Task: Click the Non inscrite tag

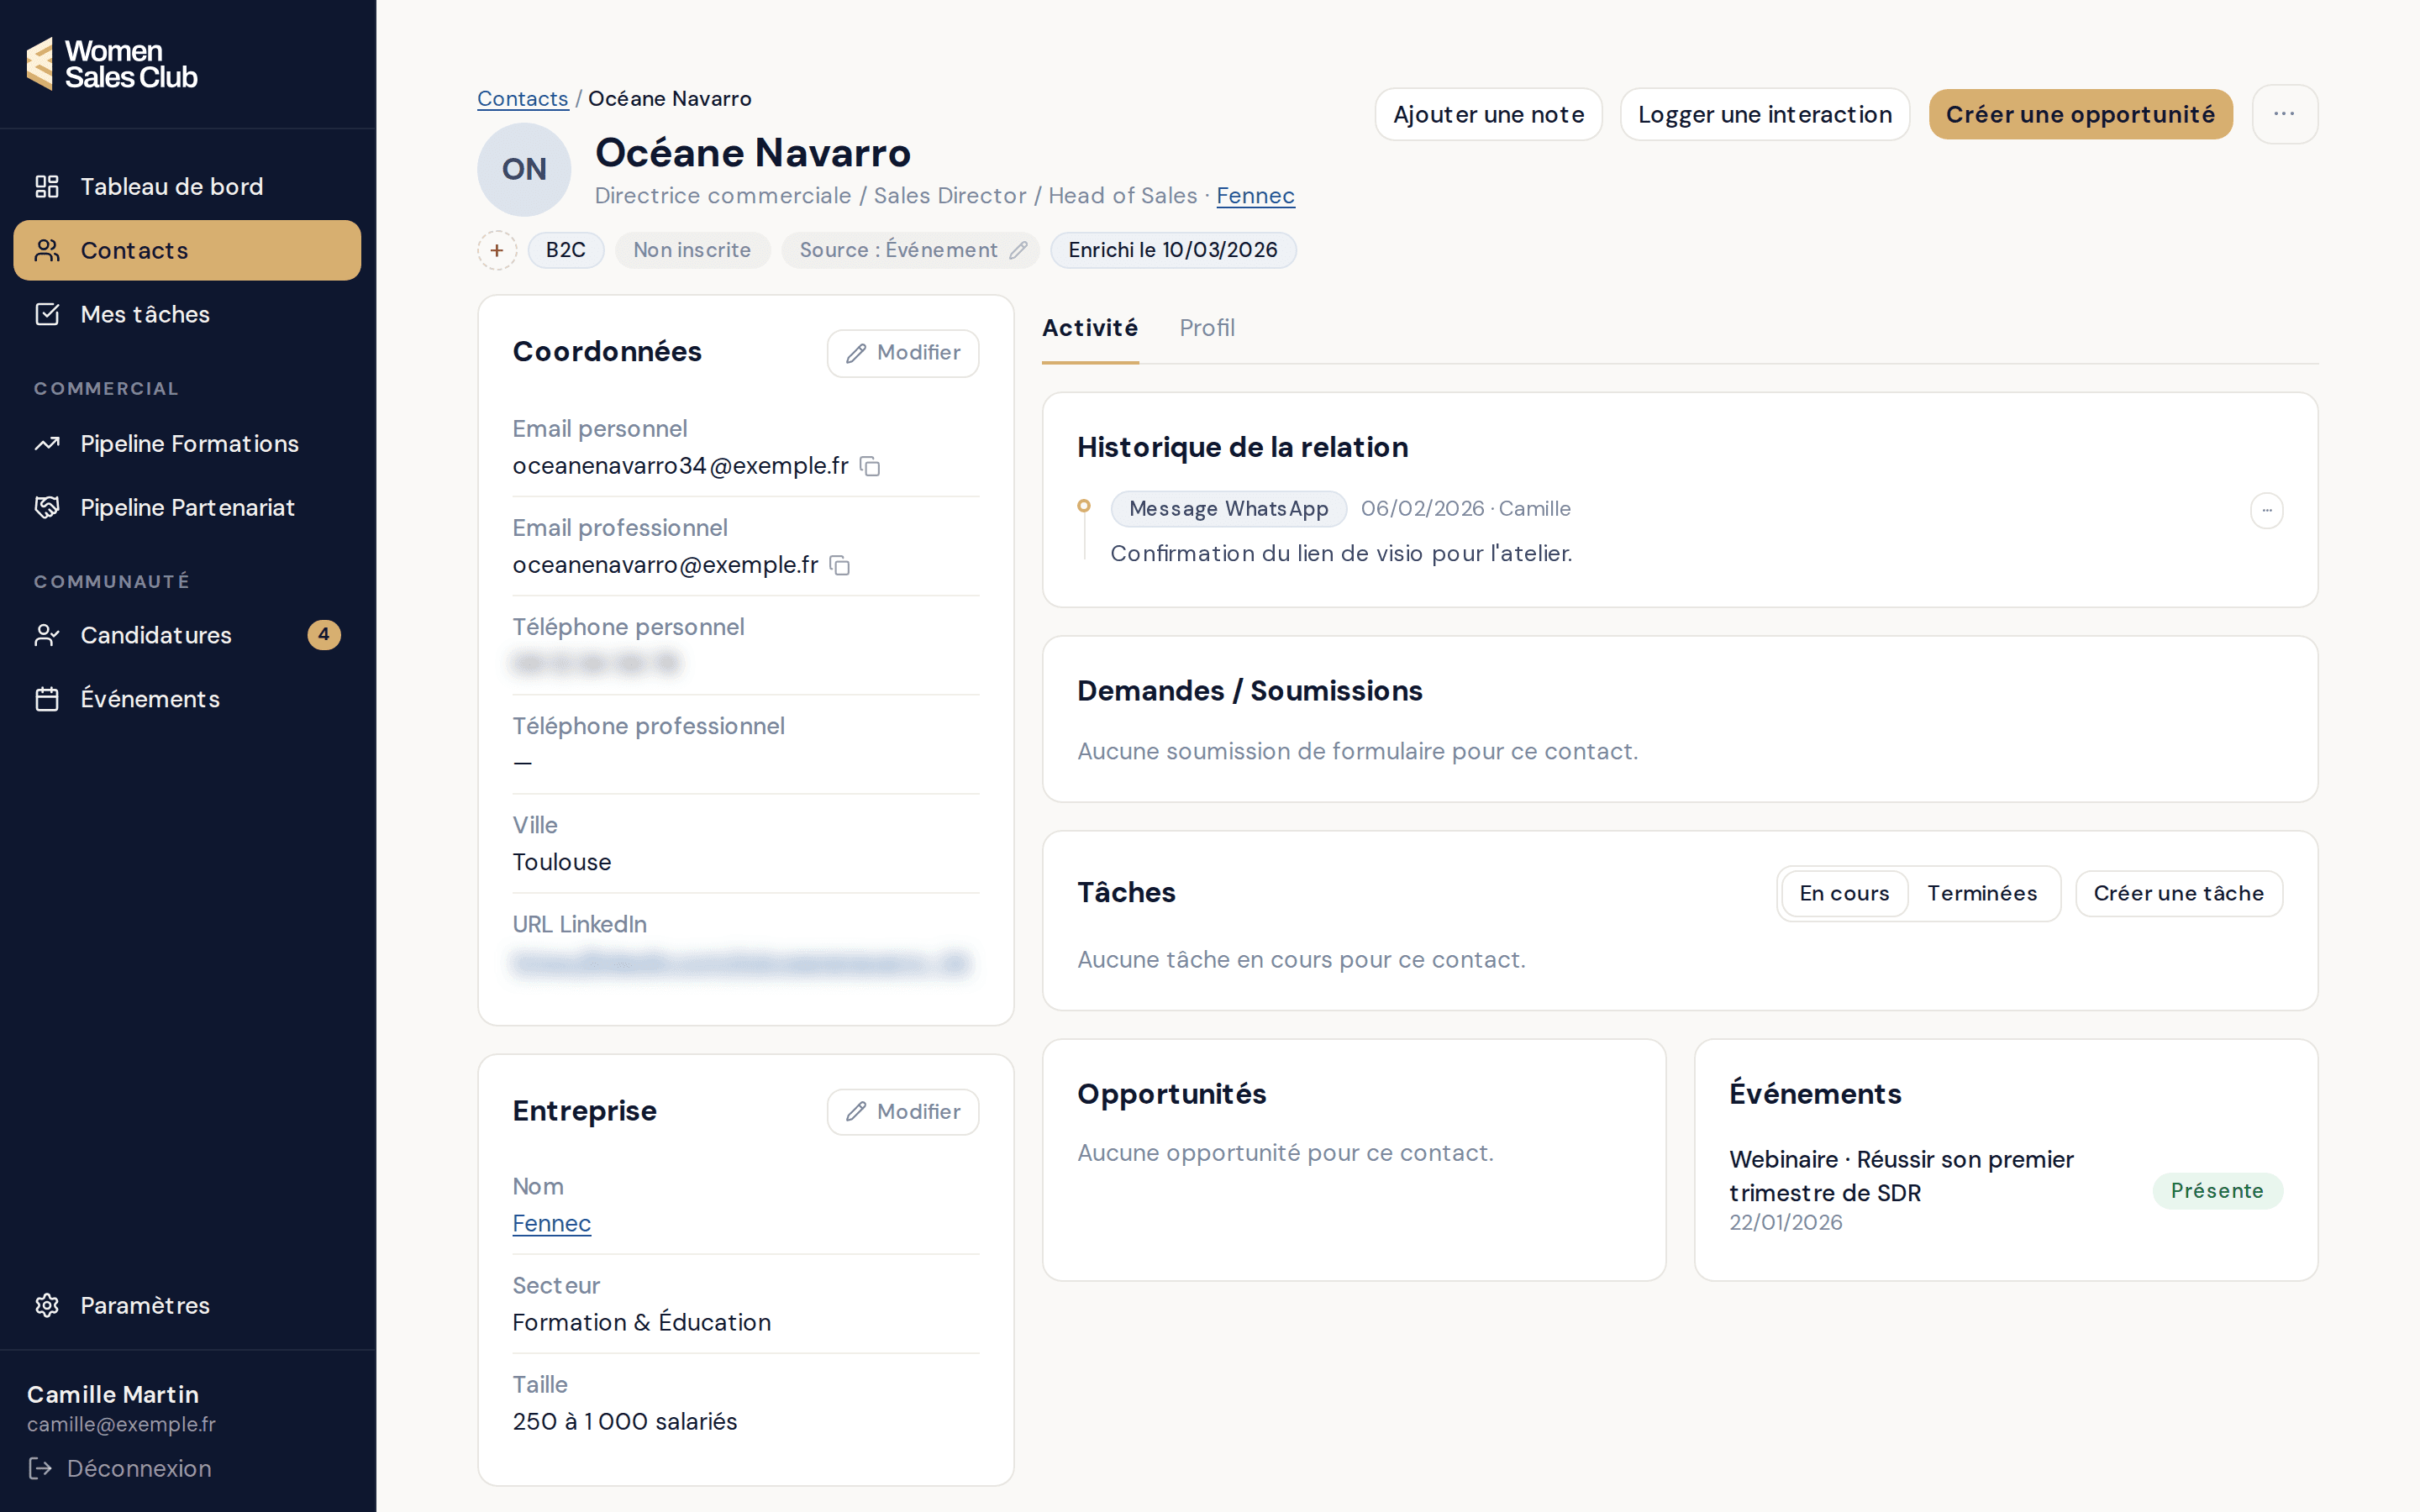Action: pos(692,250)
